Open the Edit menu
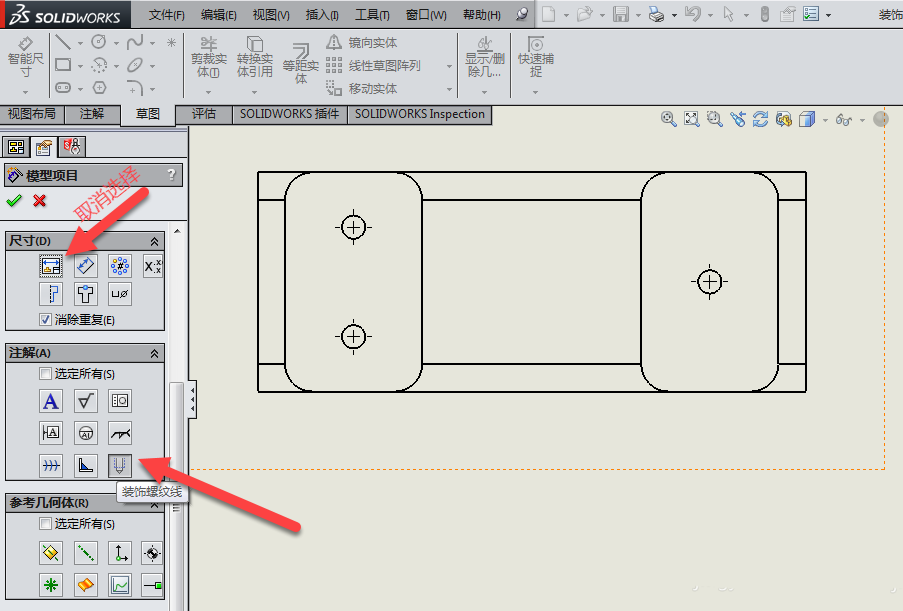The height and width of the screenshot is (611, 903). [218, 15]
